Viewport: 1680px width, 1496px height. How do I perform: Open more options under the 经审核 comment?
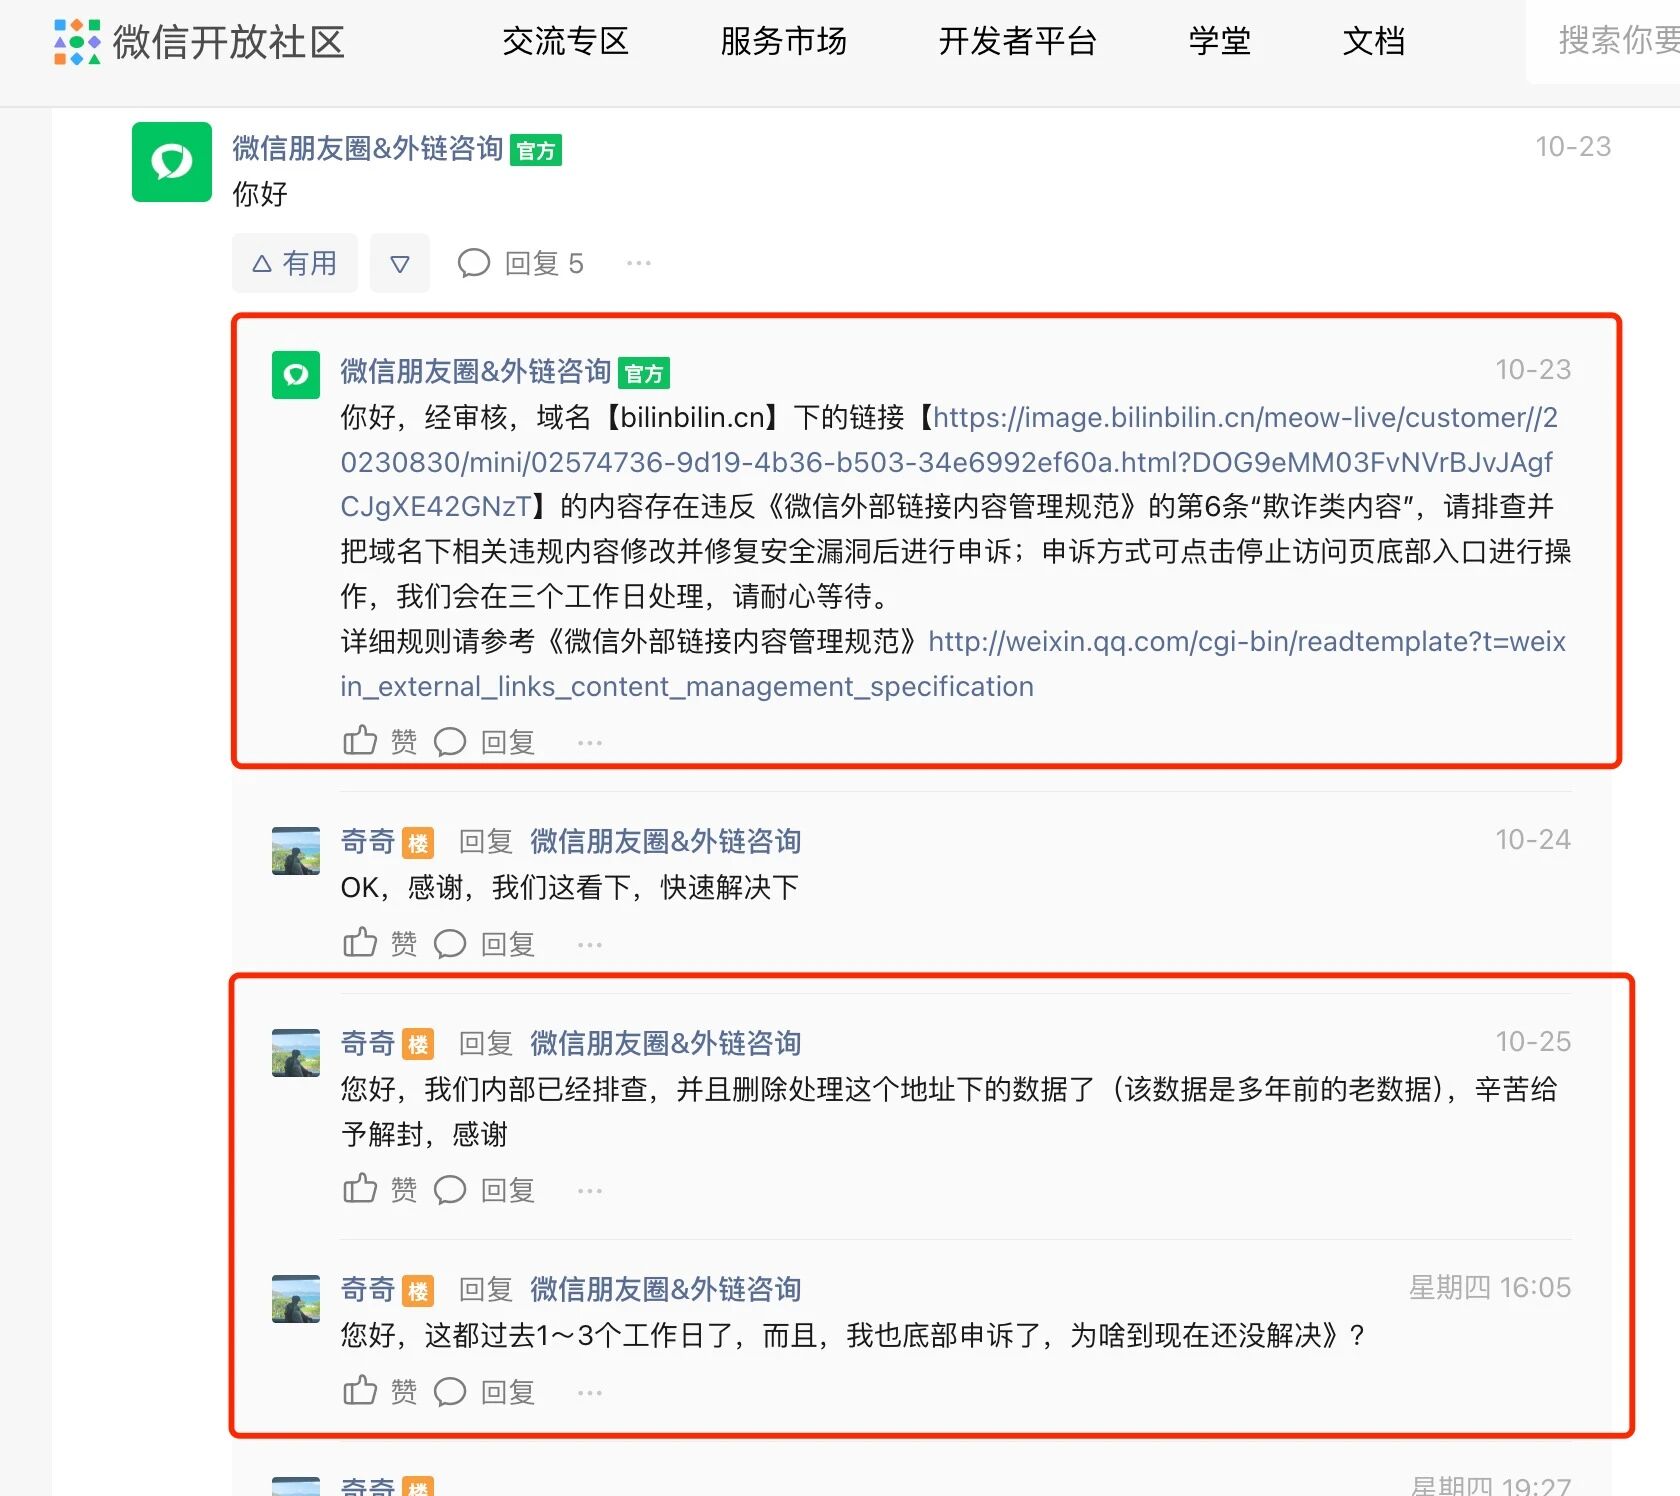[x=590, y=742]
